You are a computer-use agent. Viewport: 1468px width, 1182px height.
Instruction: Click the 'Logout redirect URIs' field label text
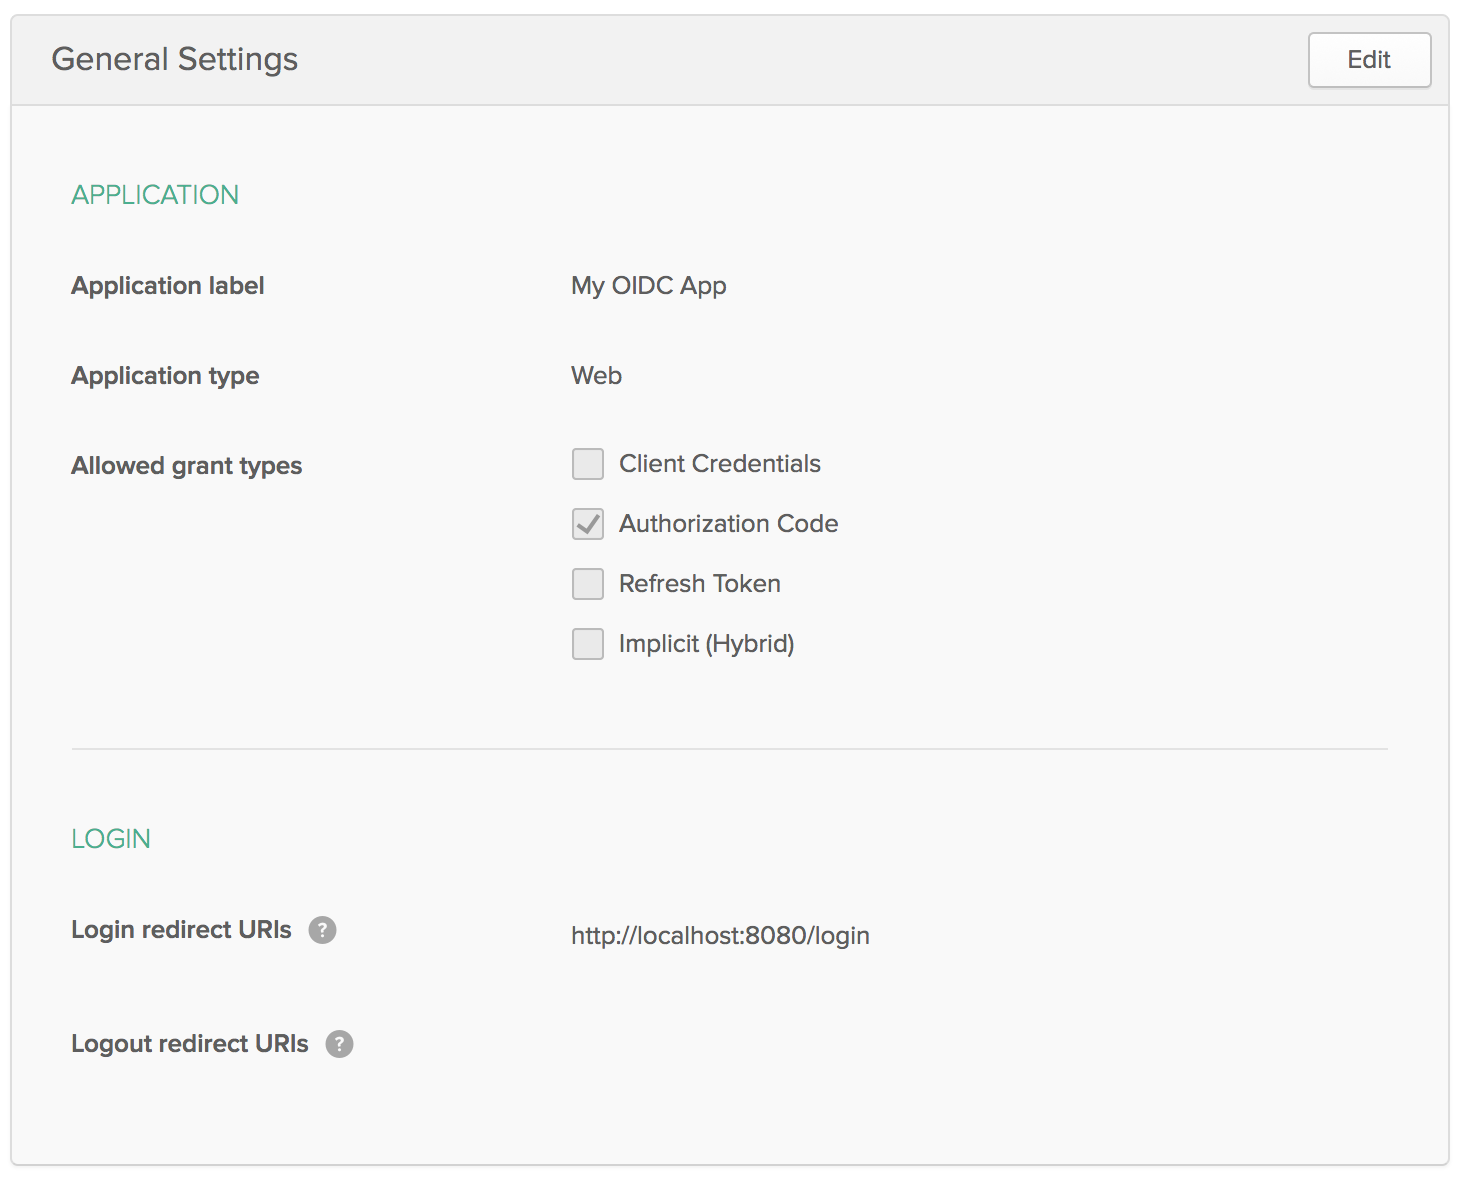pyautogui.click(x=190, y=1044)
